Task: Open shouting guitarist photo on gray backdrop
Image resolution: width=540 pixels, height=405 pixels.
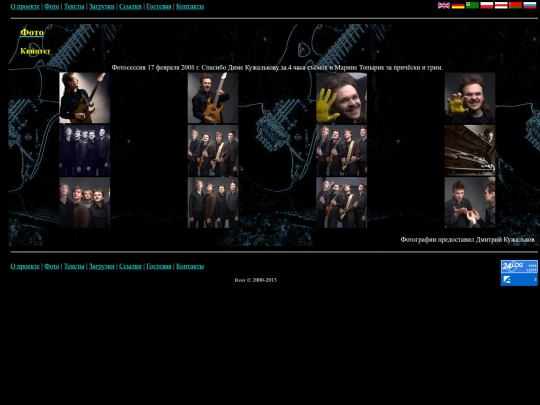Action: (213, 98)
